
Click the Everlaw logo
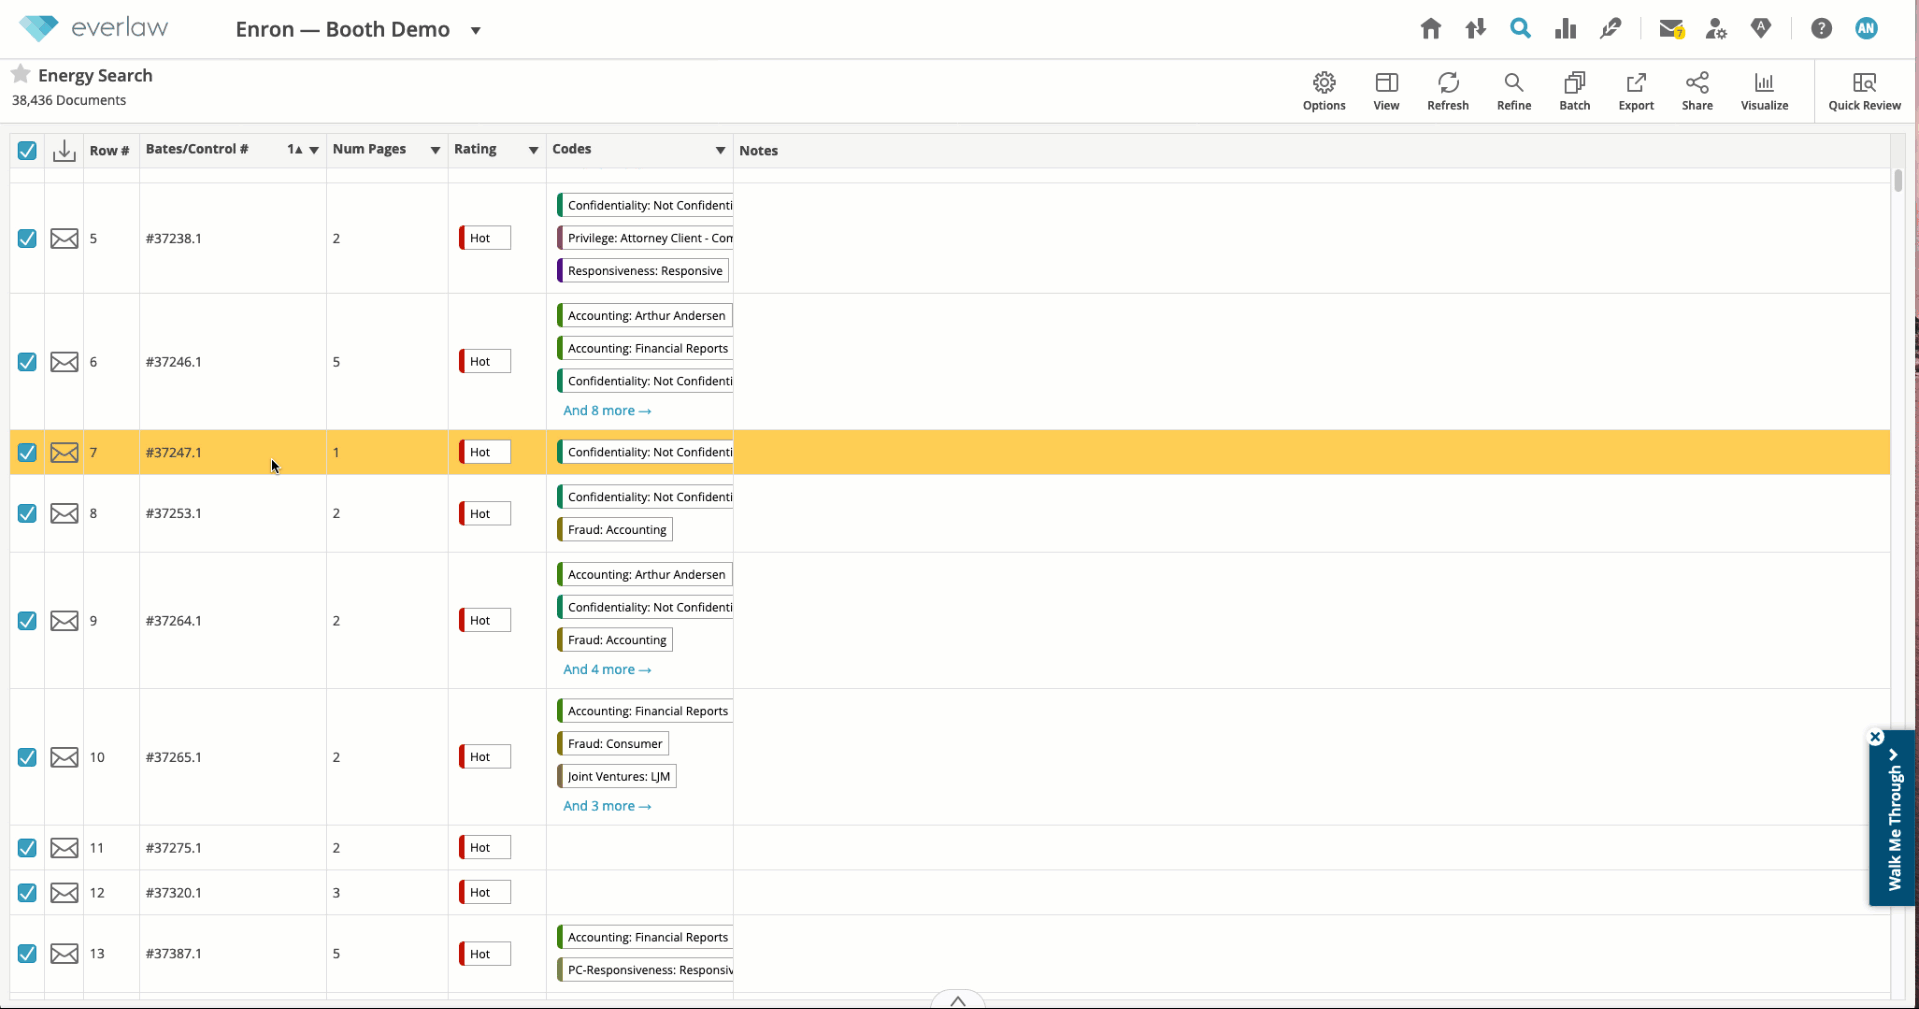pos(94,28)
